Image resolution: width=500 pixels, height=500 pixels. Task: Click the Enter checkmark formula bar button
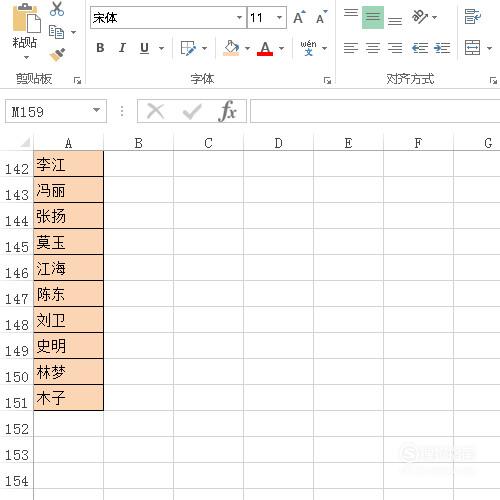coord(192,111)
